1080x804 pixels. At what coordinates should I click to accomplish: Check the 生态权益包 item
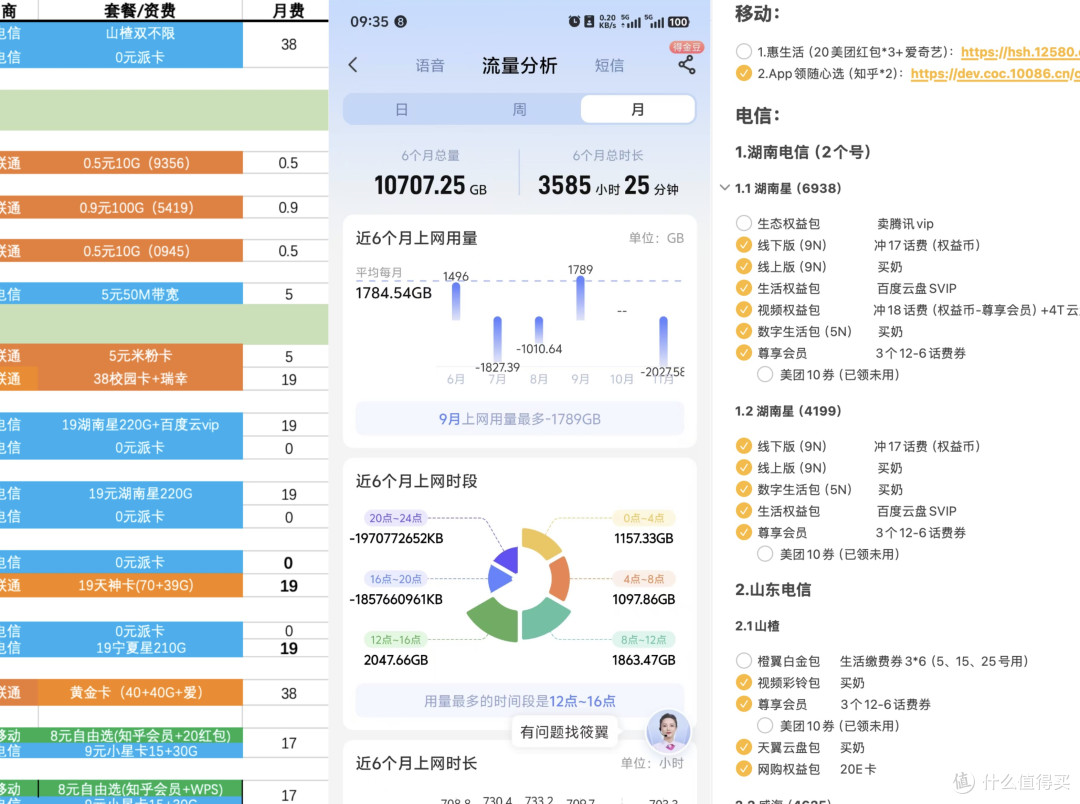click(x=743, y=223)
